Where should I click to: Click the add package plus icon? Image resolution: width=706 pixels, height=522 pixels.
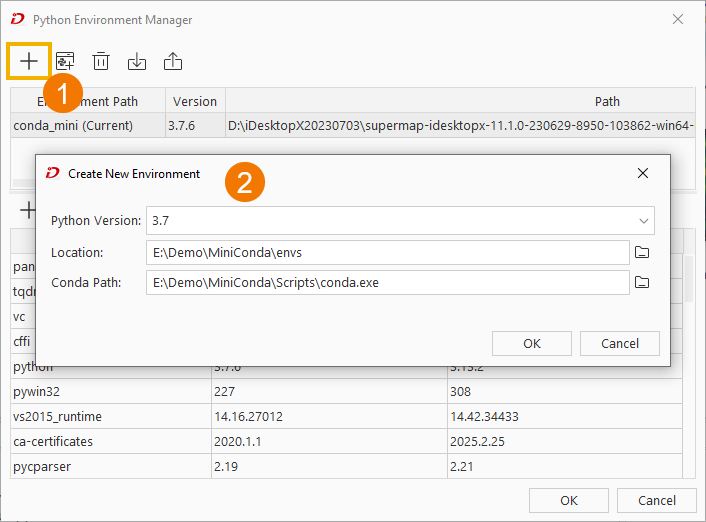[28, 211]
